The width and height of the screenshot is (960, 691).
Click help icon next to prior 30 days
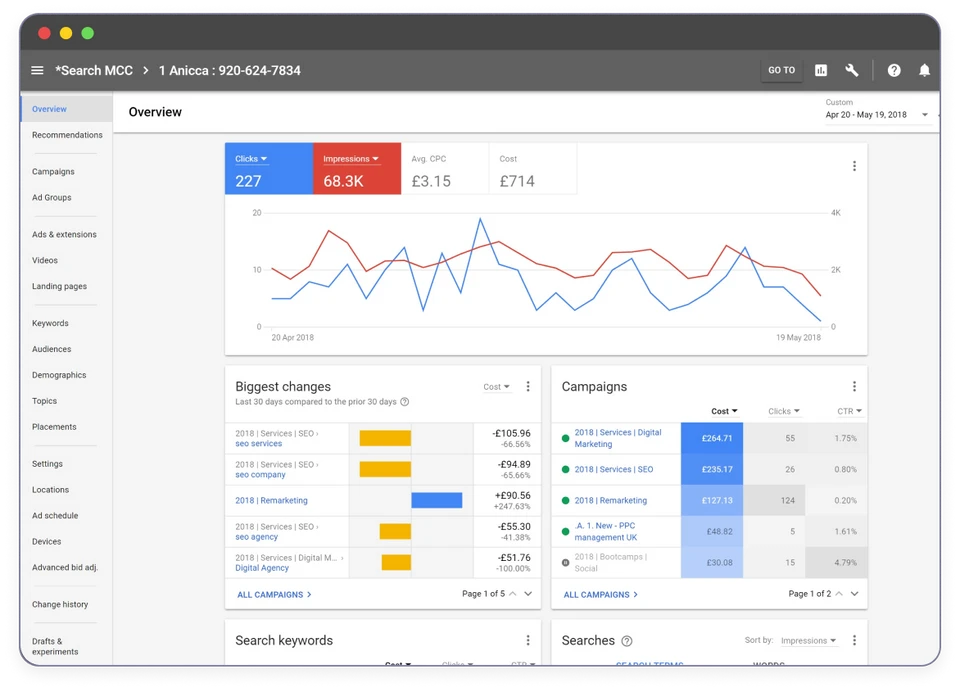coord(405,402)
